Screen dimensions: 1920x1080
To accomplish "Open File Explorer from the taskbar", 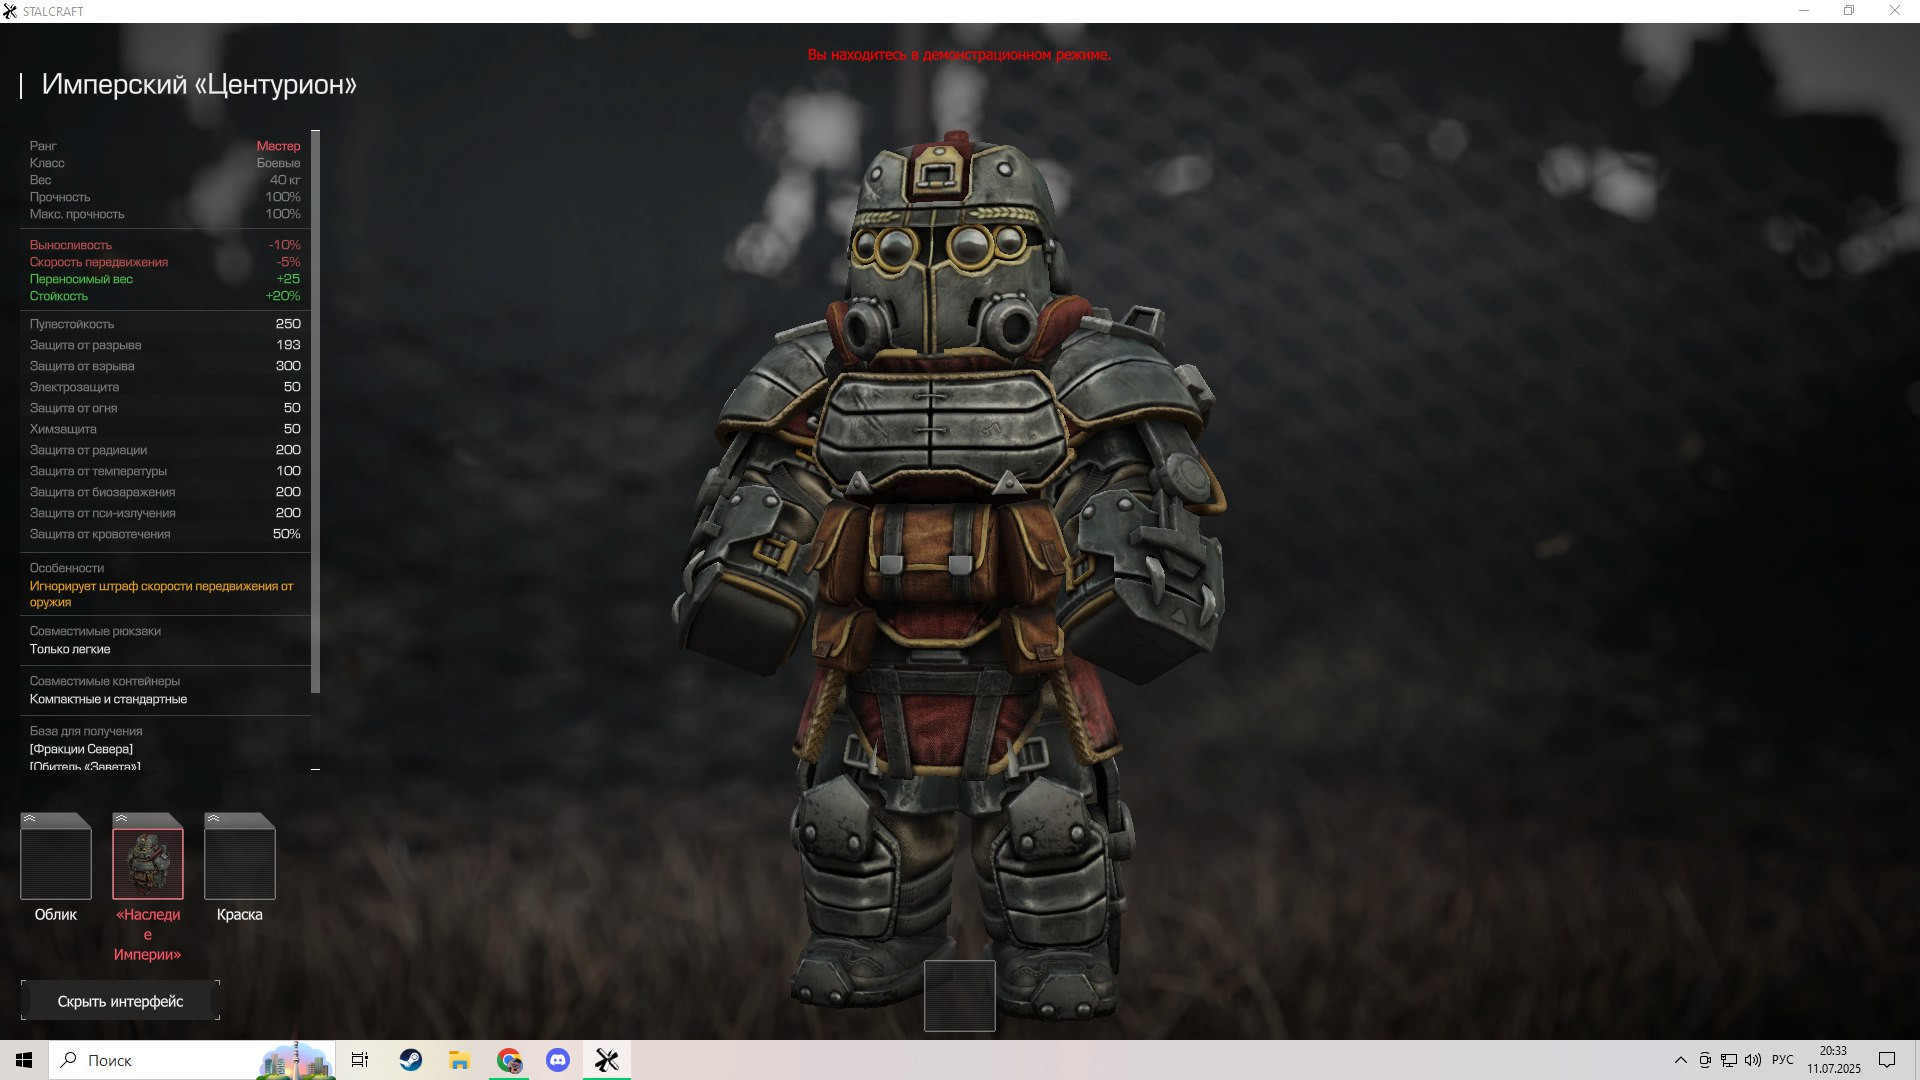I will (x=459, y=1060).
